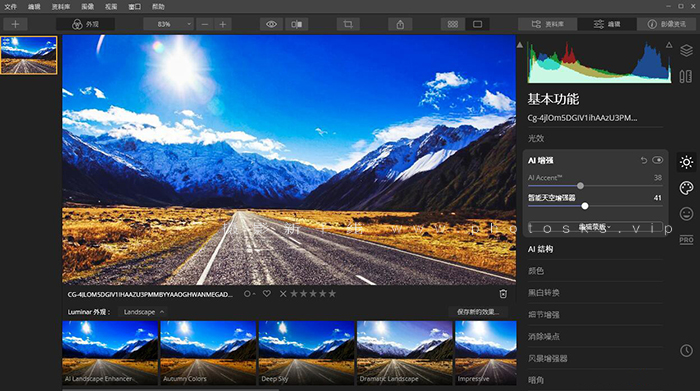Click the crop tool icon

pos(348,24)
